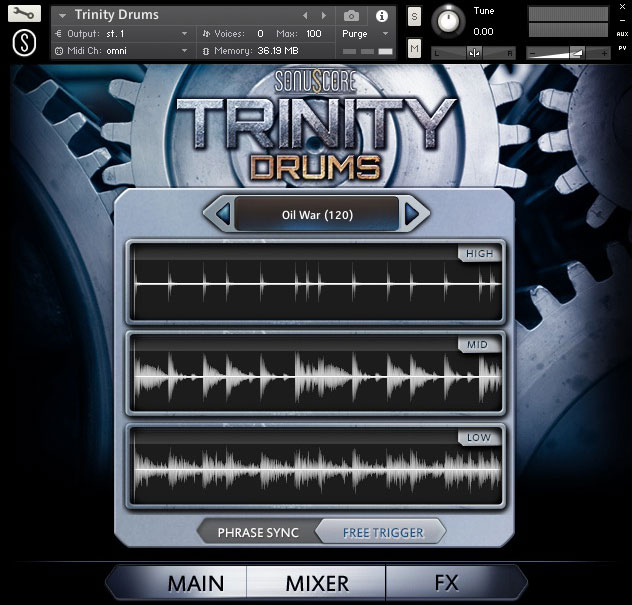Open the FX tab
This screenshot has width=632, height=605.
pyautogui.click(x=446, y=582)
